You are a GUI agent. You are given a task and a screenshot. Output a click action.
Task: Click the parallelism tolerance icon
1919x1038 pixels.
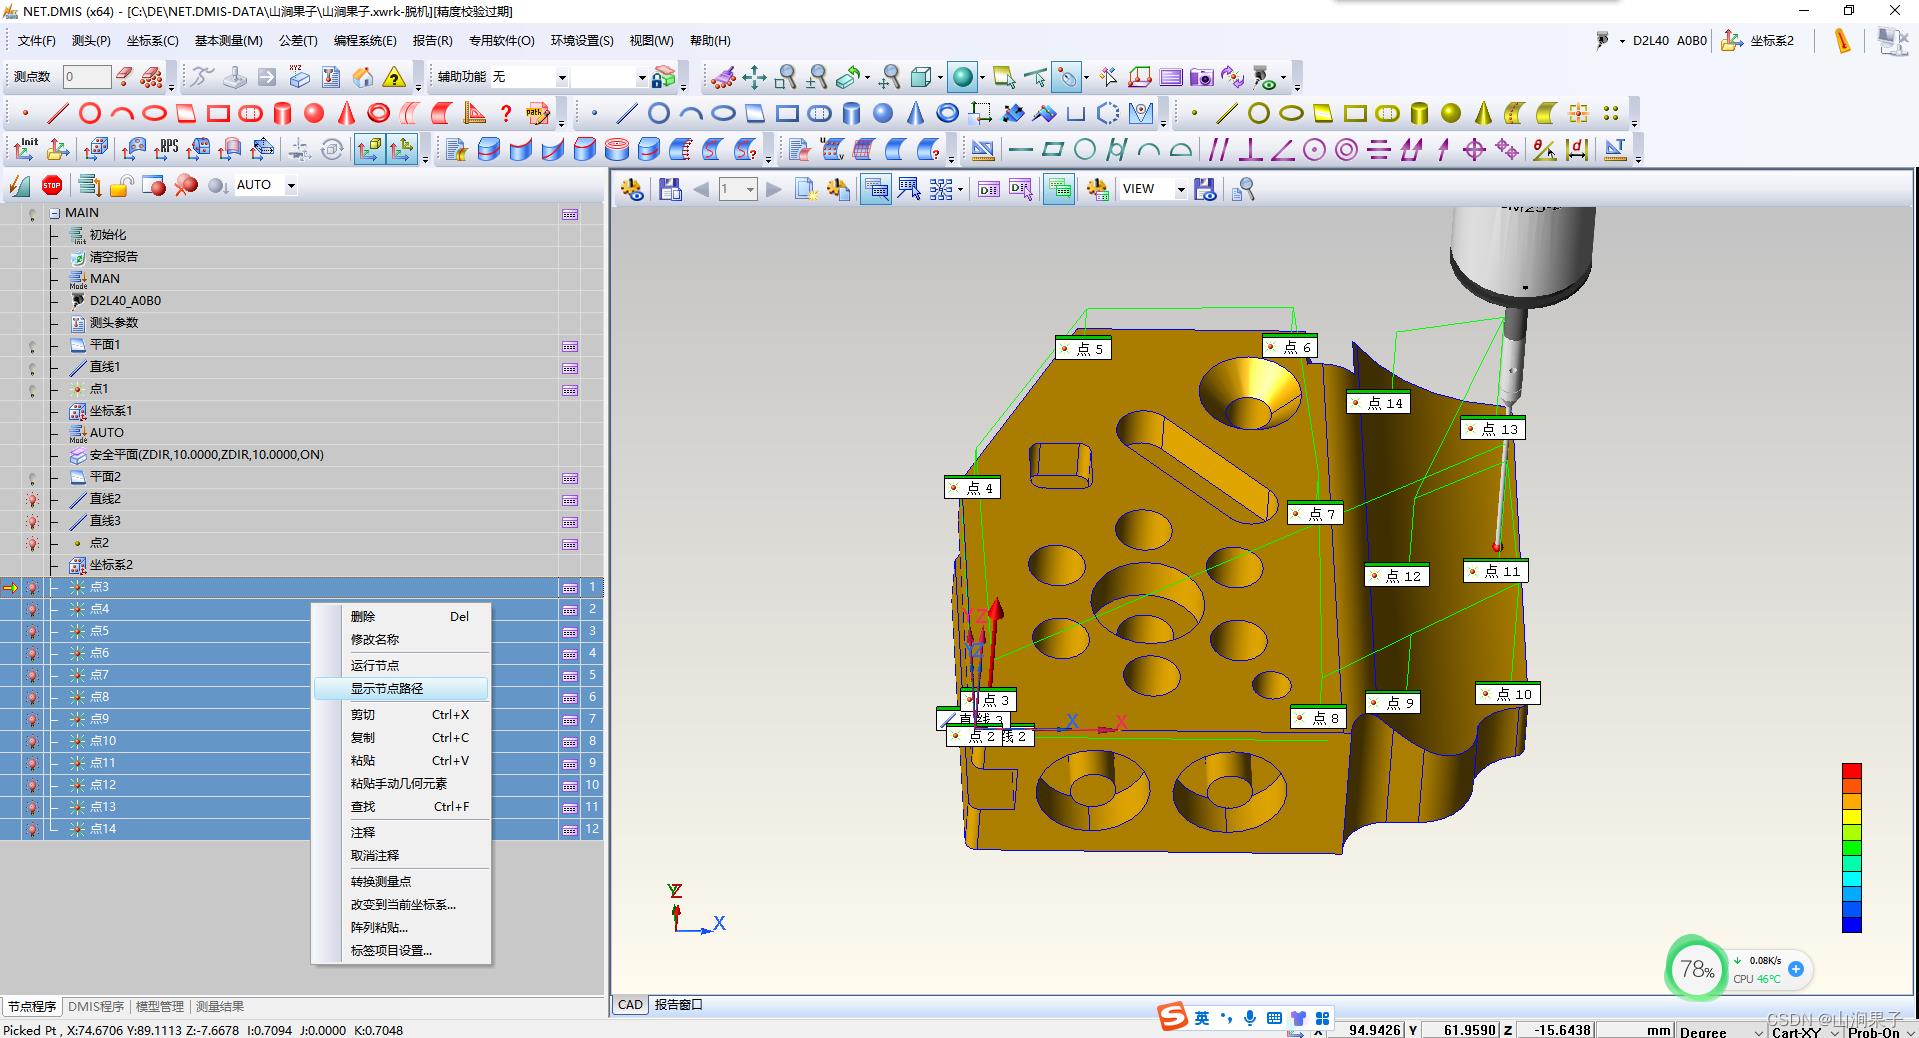click(1218, 150)
